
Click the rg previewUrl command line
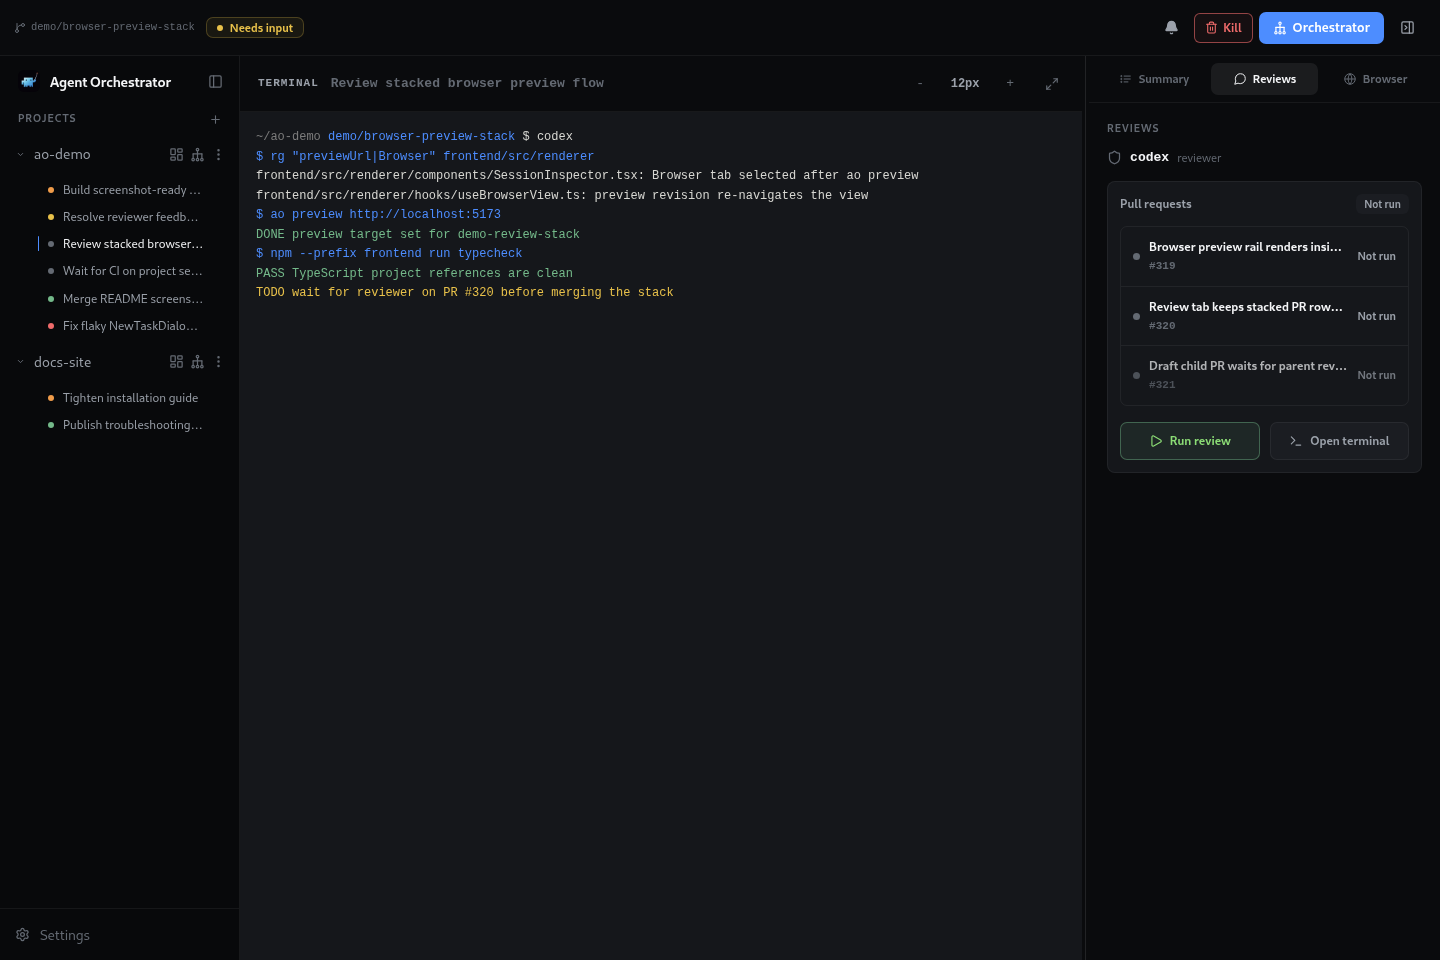[x=425, y=156]
